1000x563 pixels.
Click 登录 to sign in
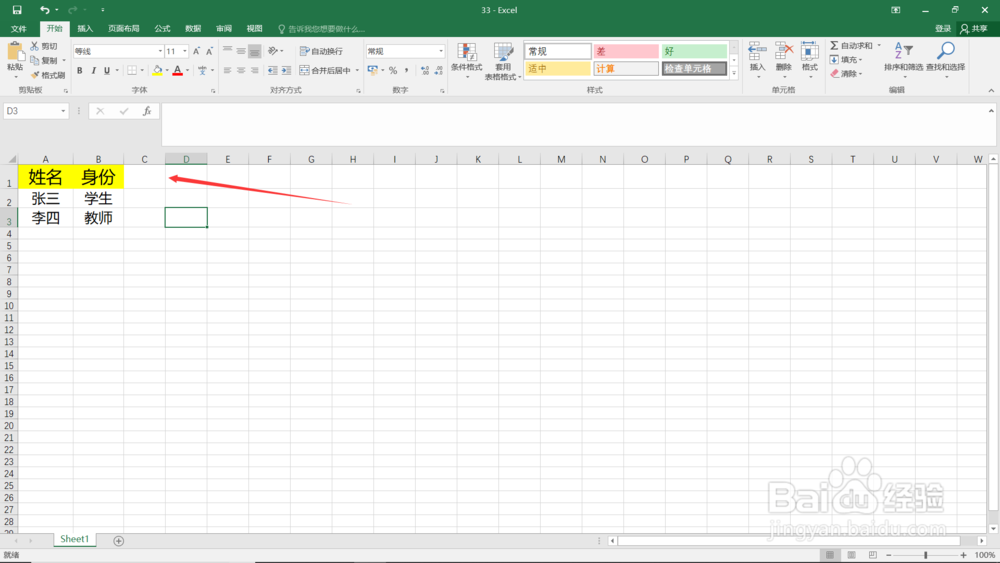943,29
